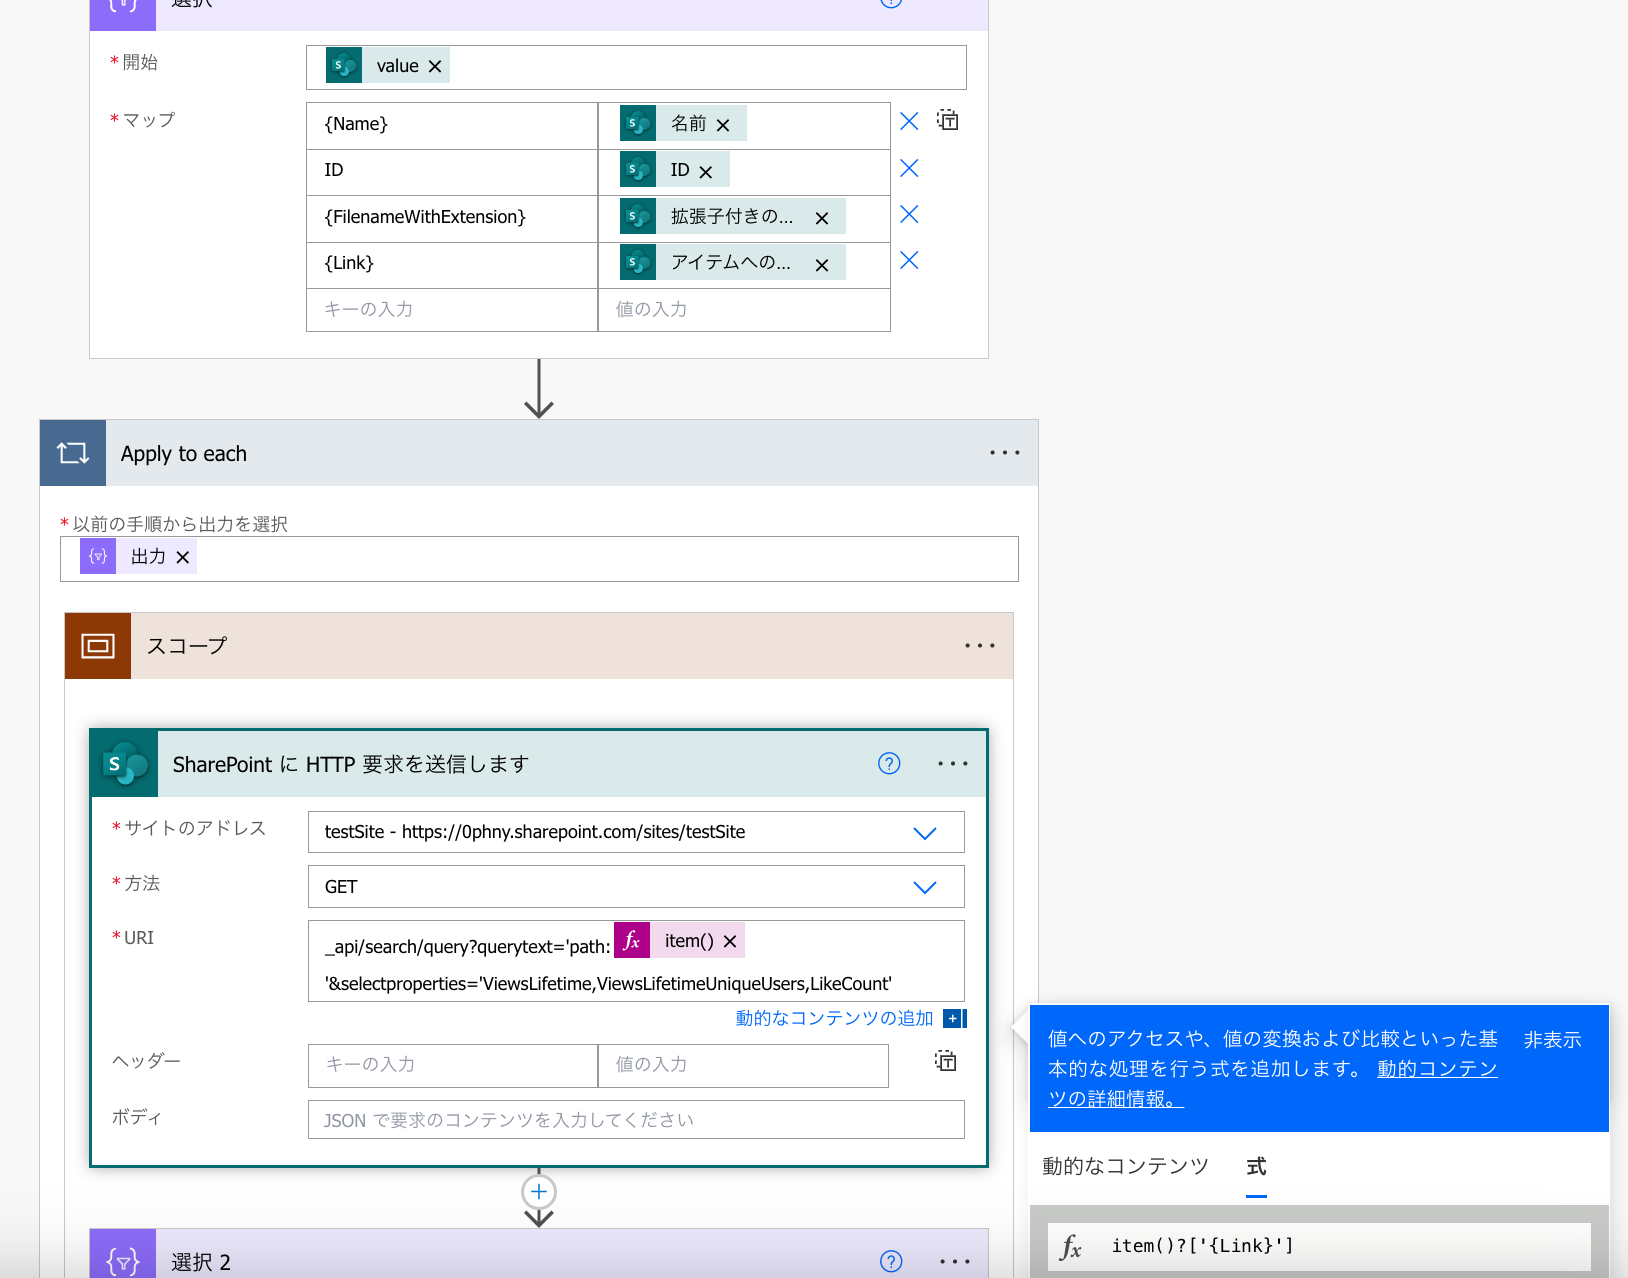Switch ヘッダー input to text mode via its icon
The image size is (1628, 1278).
coord(945,1061)
